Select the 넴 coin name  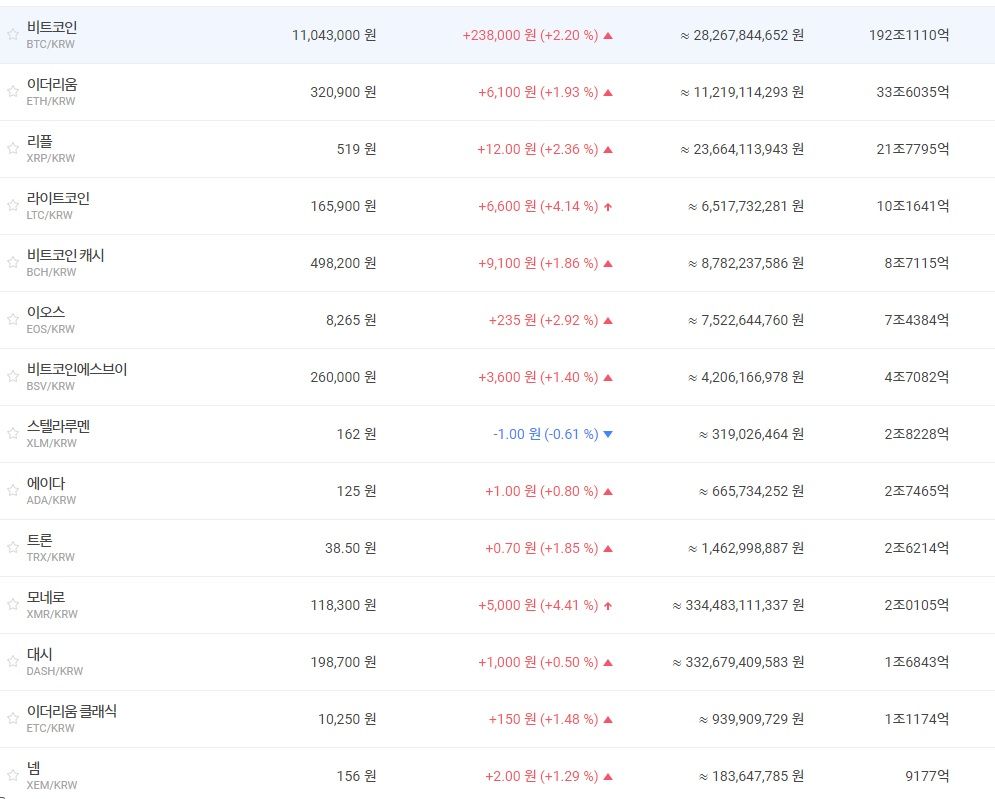pyautogui.click(x=34, y=768)
